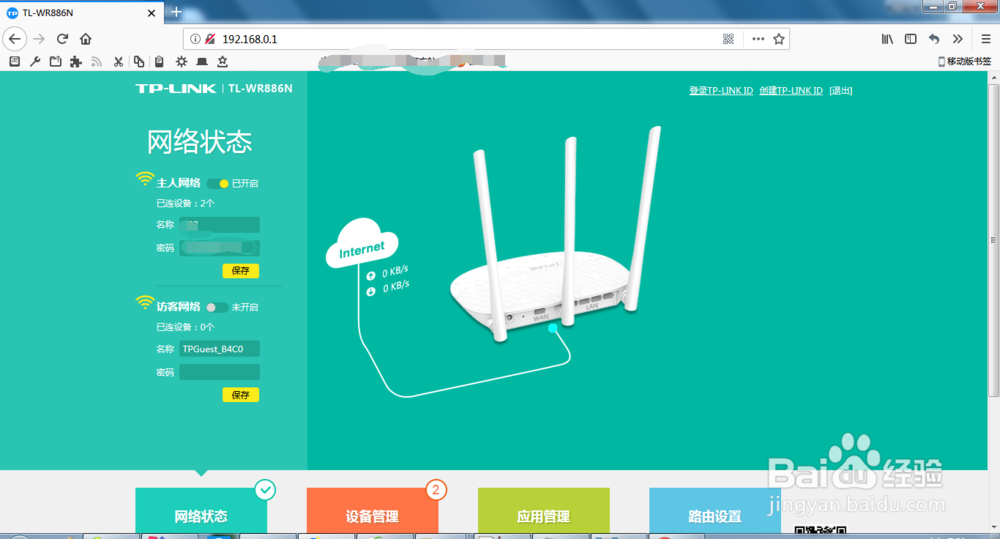Screen dimensions: 1000x539
Task: Open the app management (应用管理) tab
Action: click(x=543, y=511)
